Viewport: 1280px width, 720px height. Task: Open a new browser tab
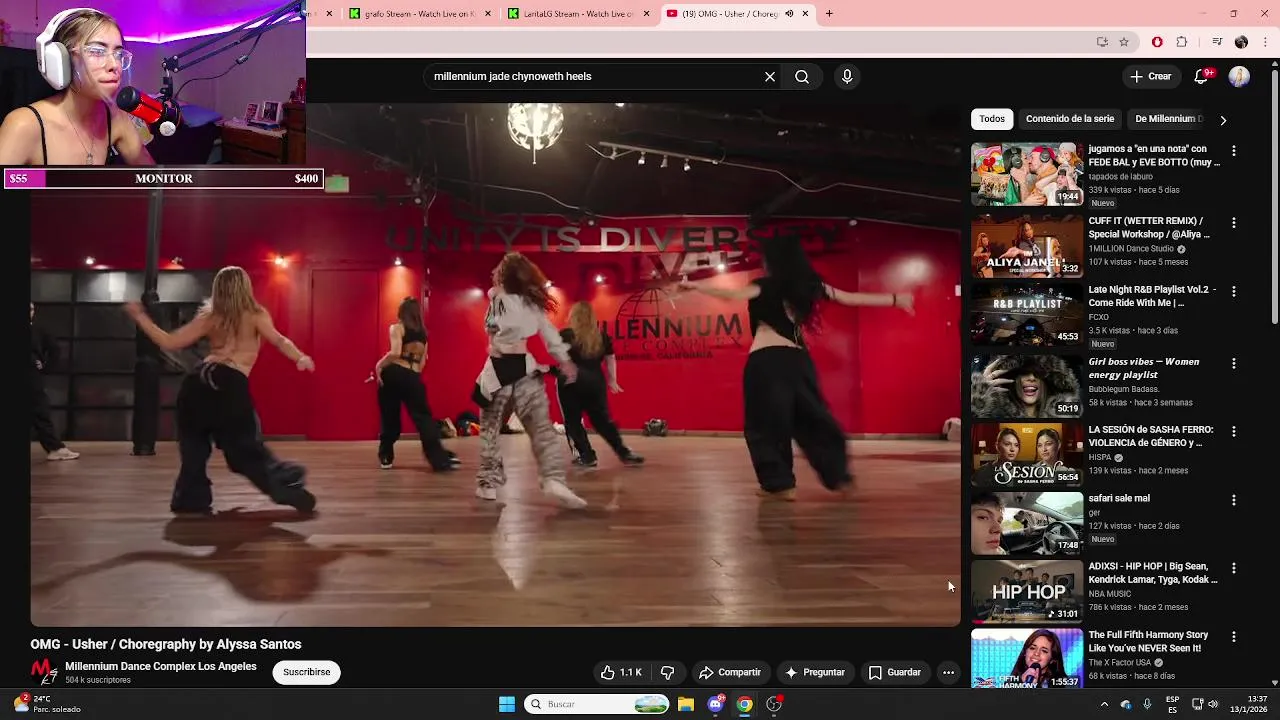829,14
